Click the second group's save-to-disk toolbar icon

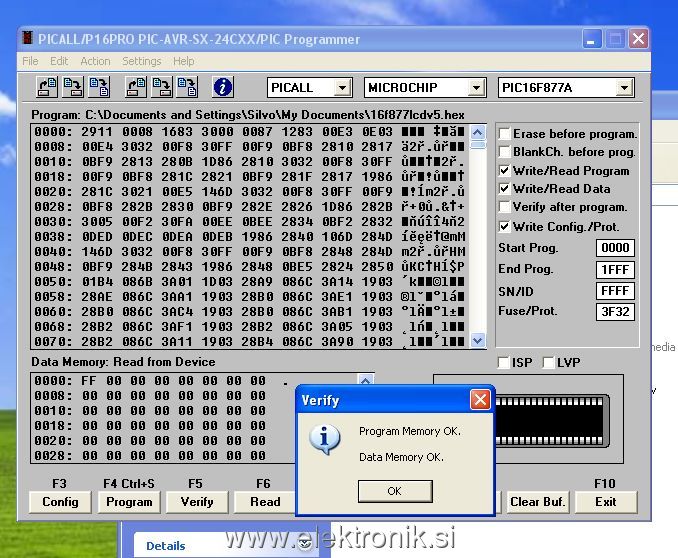(x=162, y=87)
